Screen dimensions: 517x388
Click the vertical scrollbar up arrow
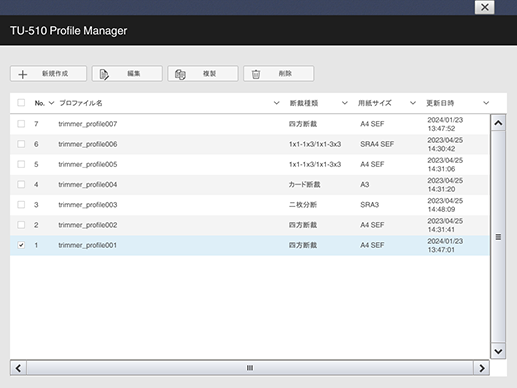pos(498,123)
